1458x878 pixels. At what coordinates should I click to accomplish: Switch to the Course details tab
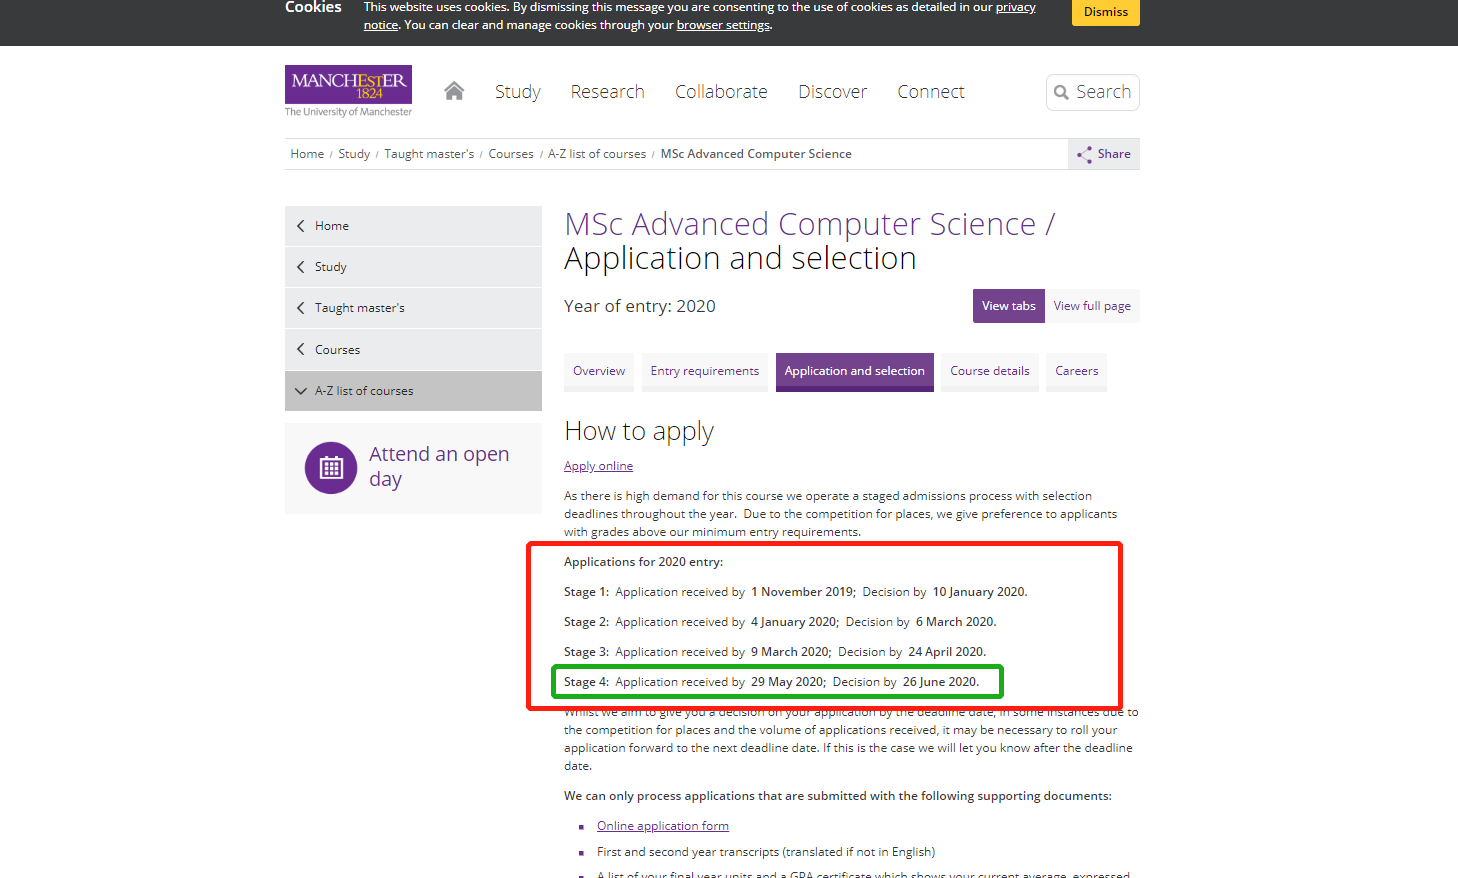click(989, 371)
